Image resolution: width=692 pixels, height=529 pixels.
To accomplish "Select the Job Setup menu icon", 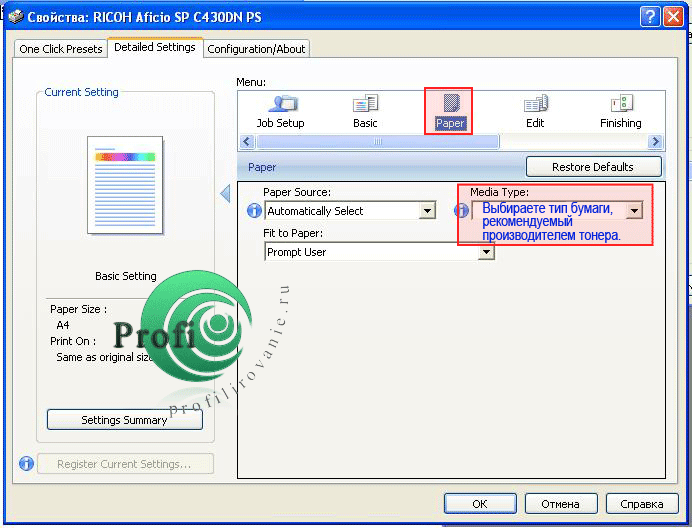I will click(x=280, y=110).
